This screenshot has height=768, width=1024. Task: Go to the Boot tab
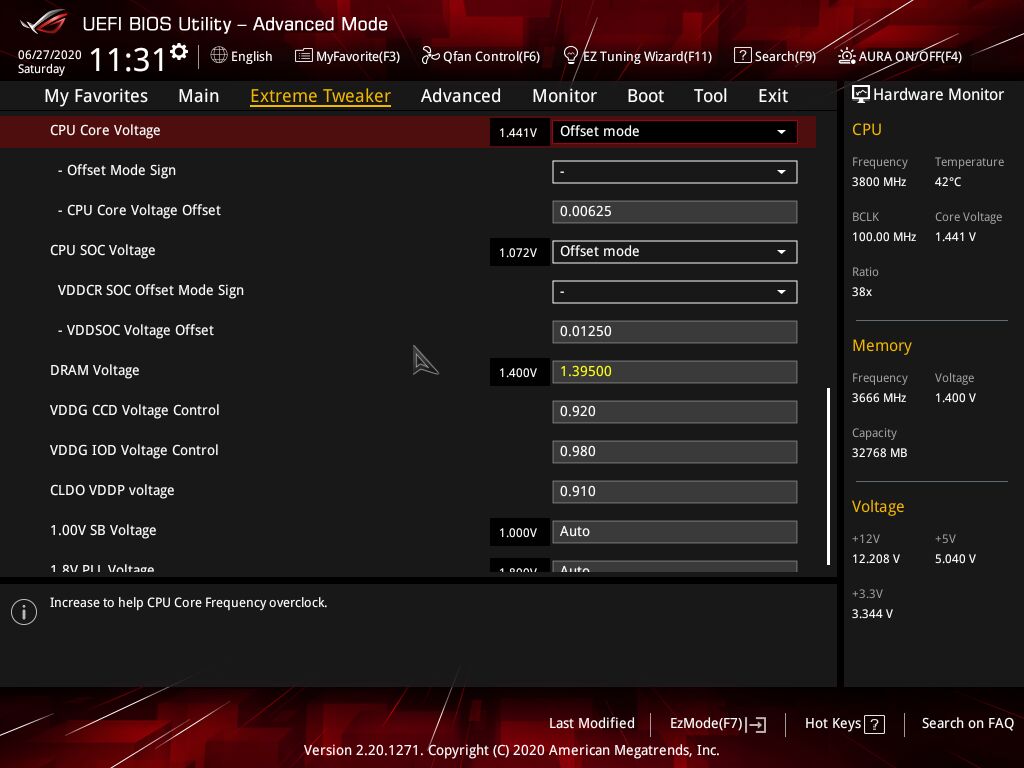pyautogui.click(x=645, y=95)
